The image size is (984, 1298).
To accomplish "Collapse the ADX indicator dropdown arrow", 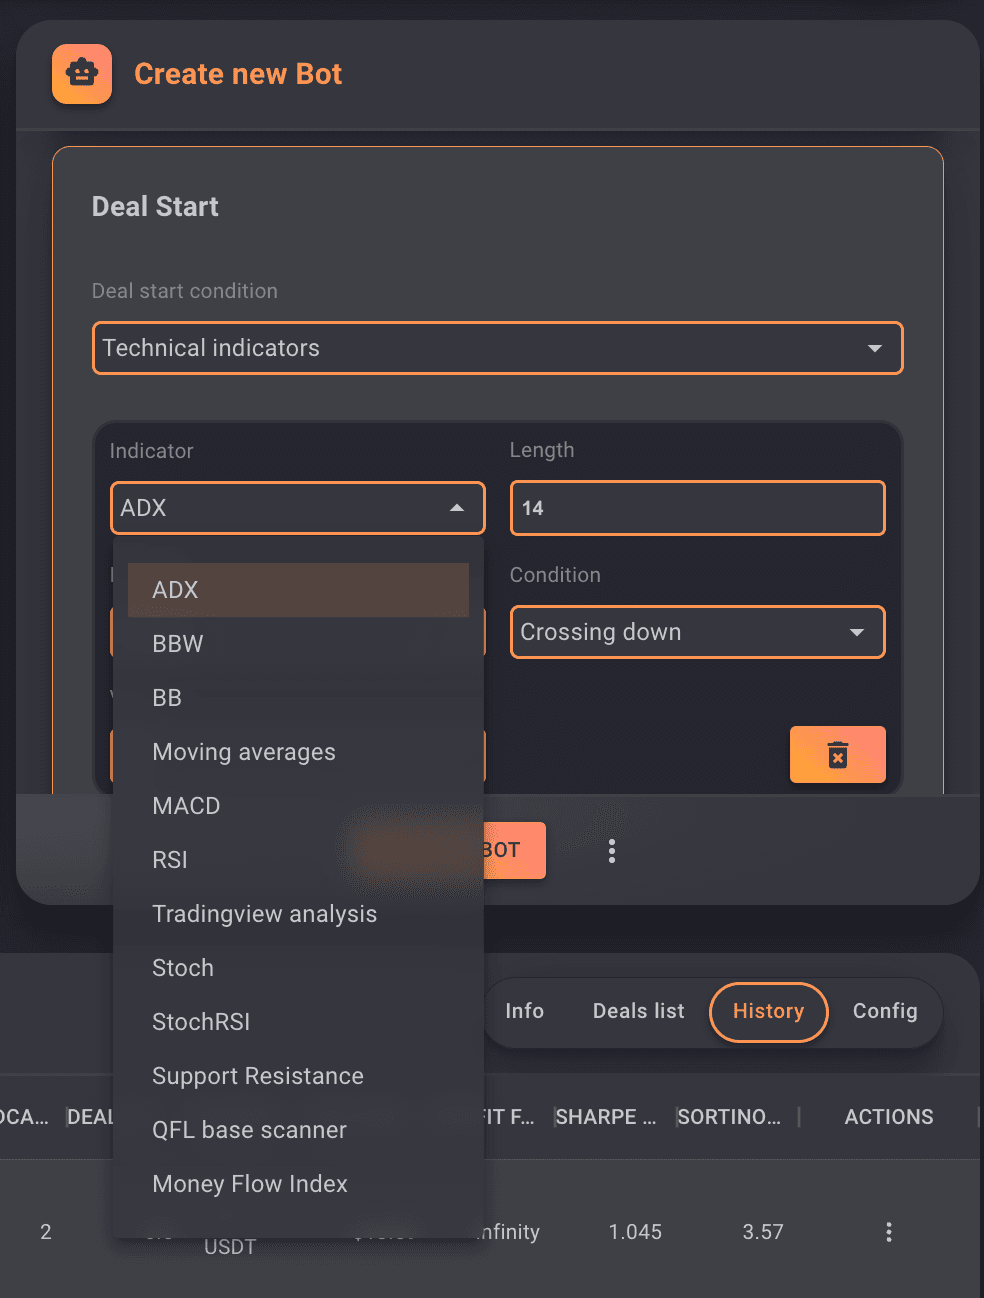I will pos(457,508).
